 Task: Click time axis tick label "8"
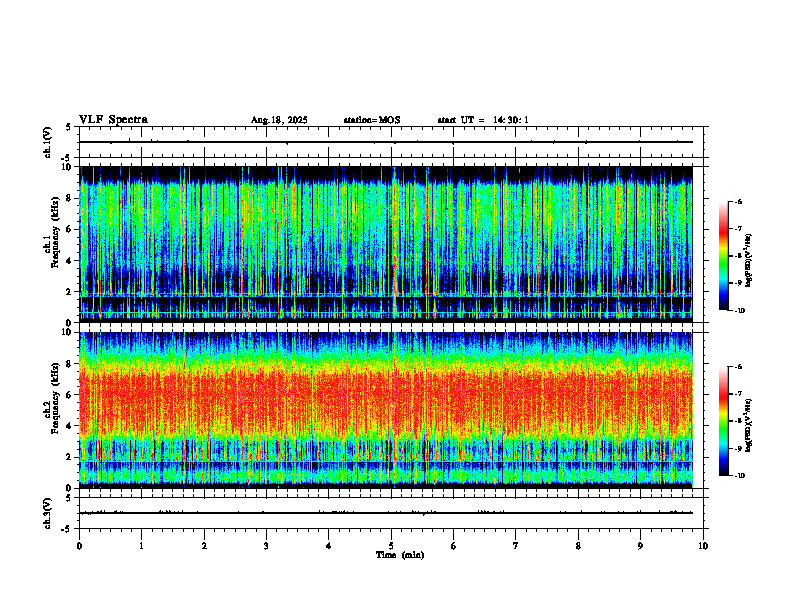tap(578, 546)
